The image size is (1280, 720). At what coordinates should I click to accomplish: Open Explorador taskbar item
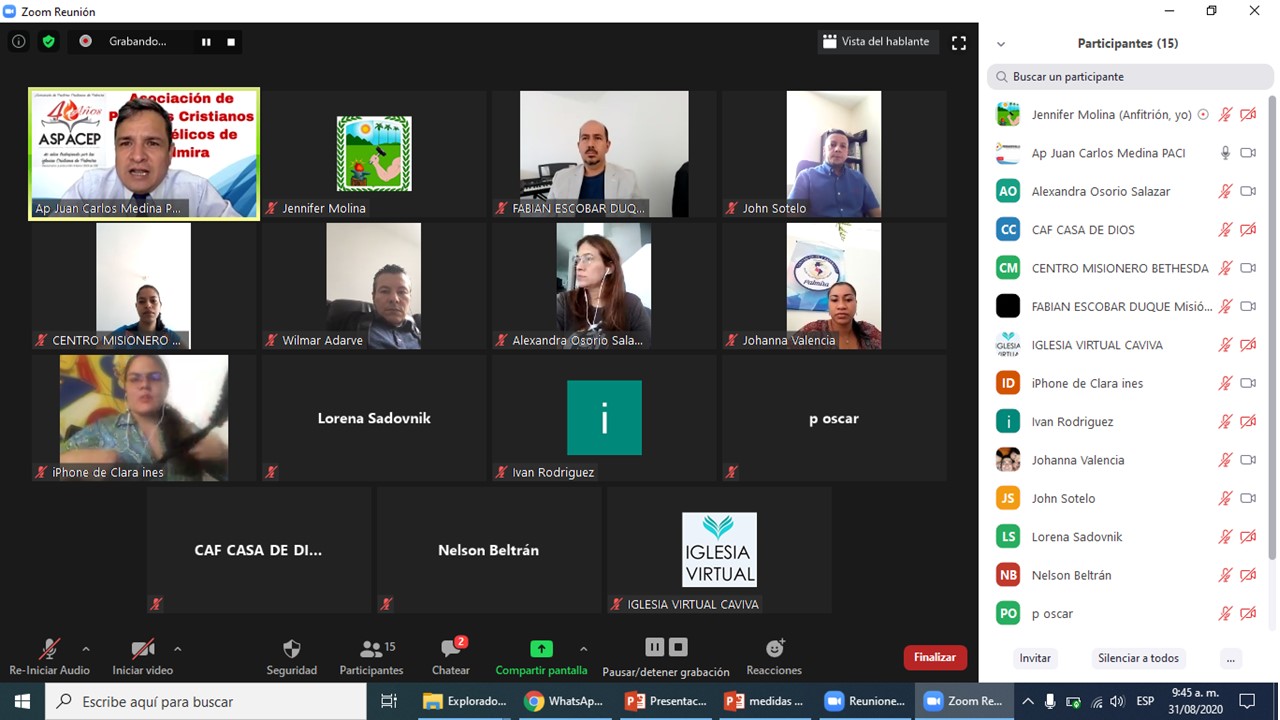465,701
